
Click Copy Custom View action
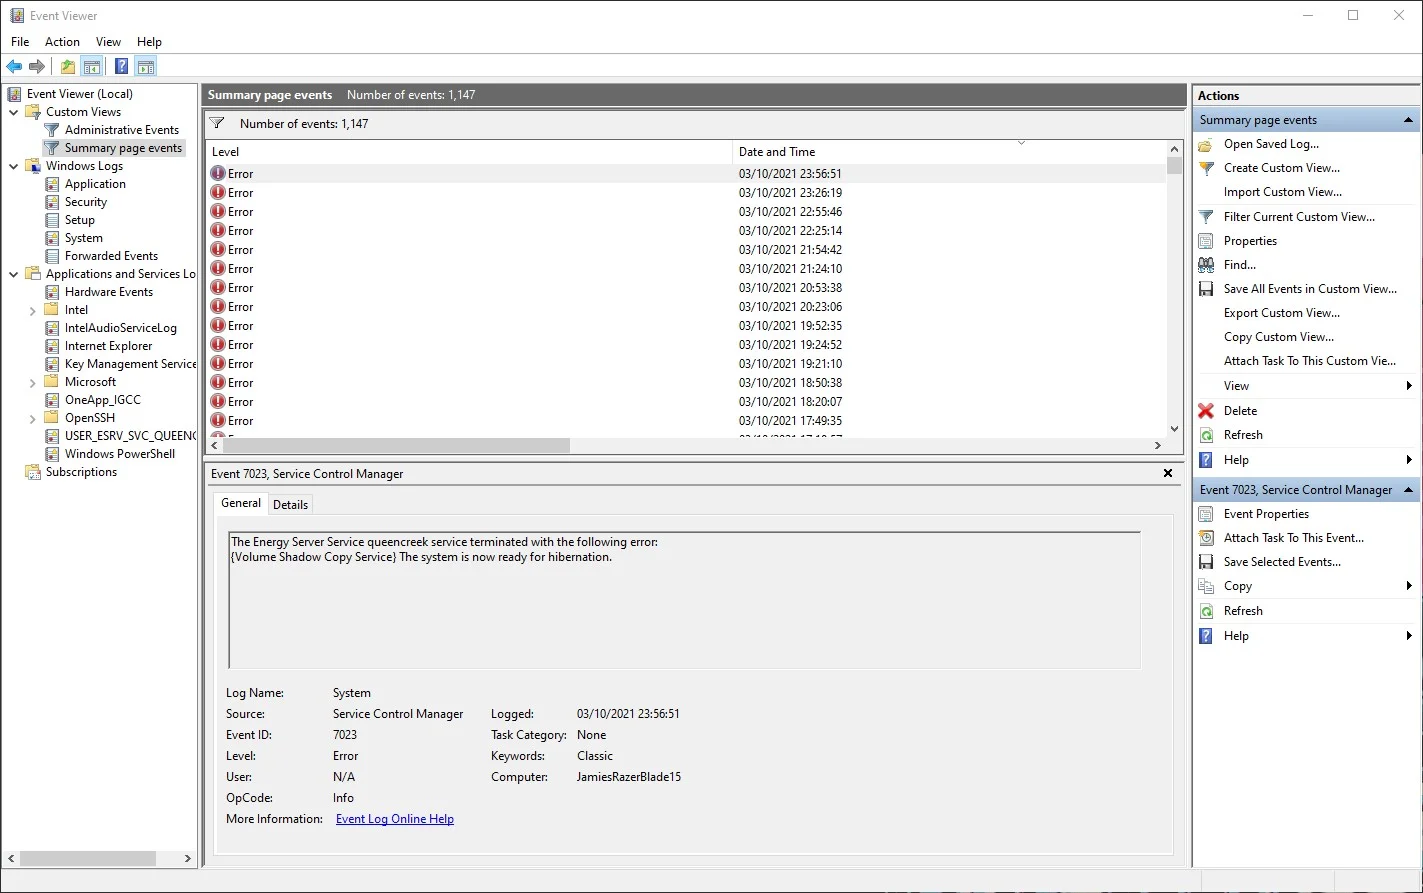tap(1279, 337)
